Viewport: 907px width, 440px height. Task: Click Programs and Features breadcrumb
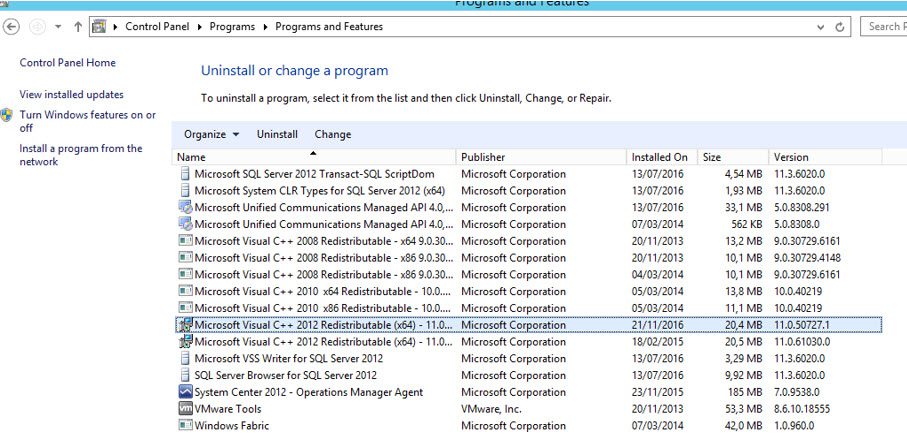point(329,27)
